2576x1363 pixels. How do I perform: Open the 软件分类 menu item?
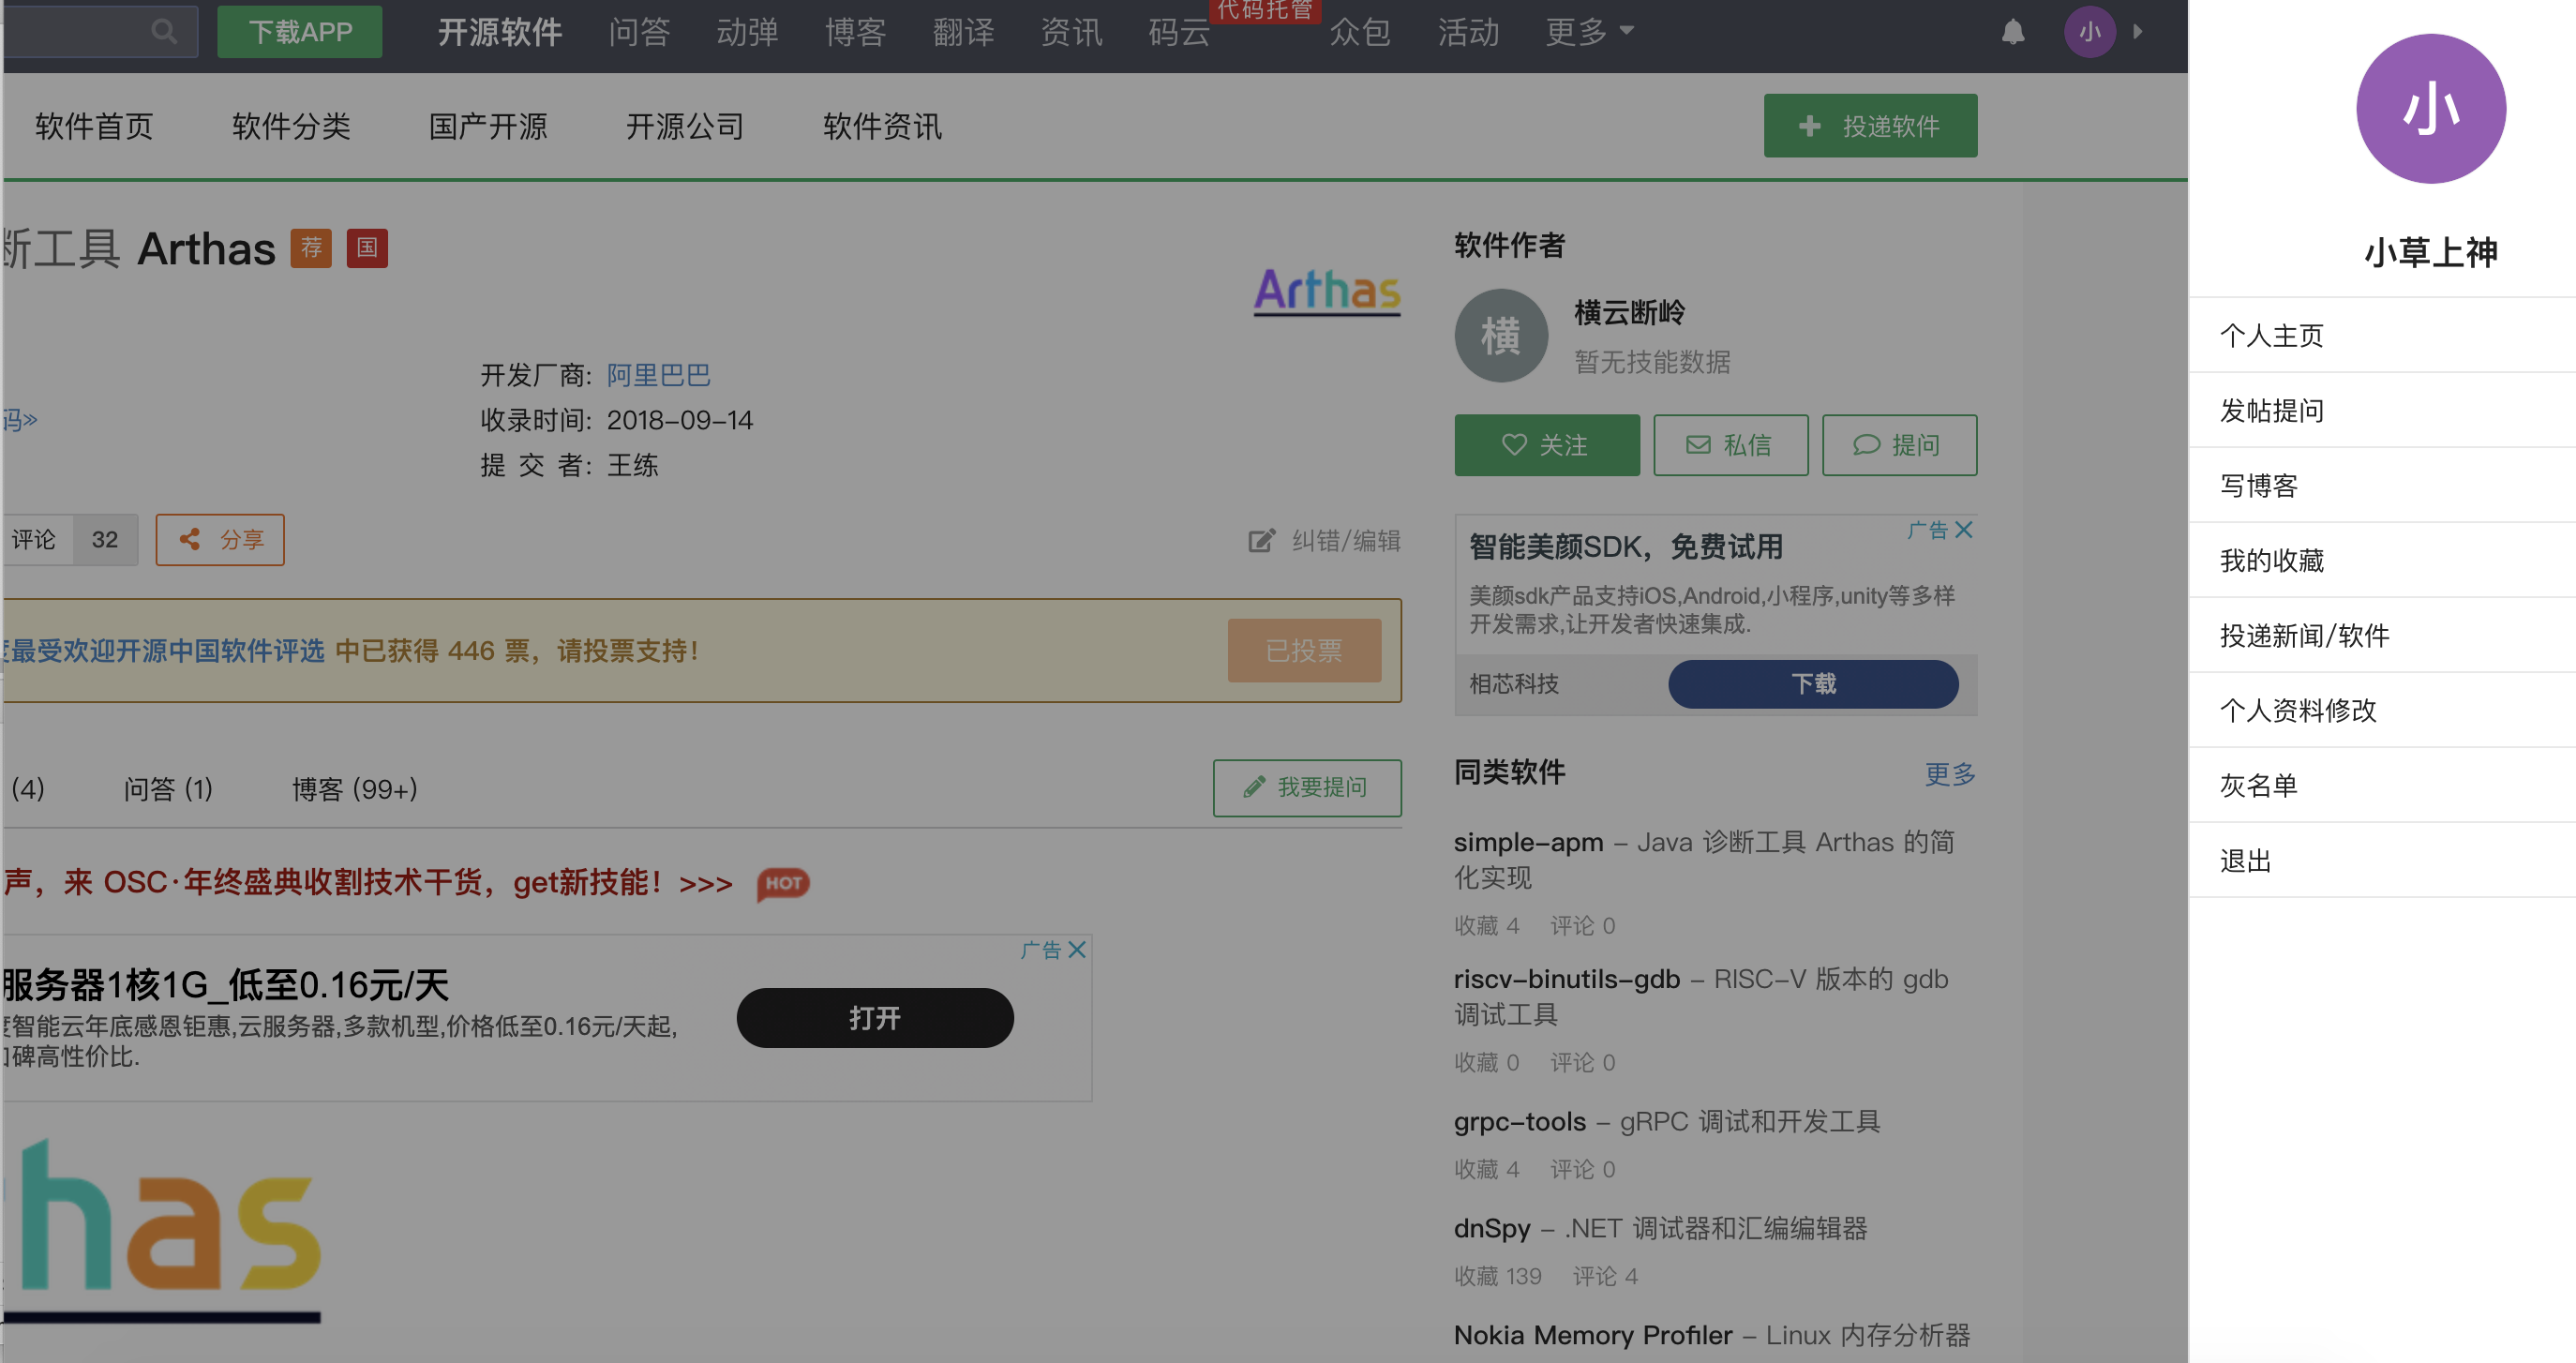(x=290, y=125)
